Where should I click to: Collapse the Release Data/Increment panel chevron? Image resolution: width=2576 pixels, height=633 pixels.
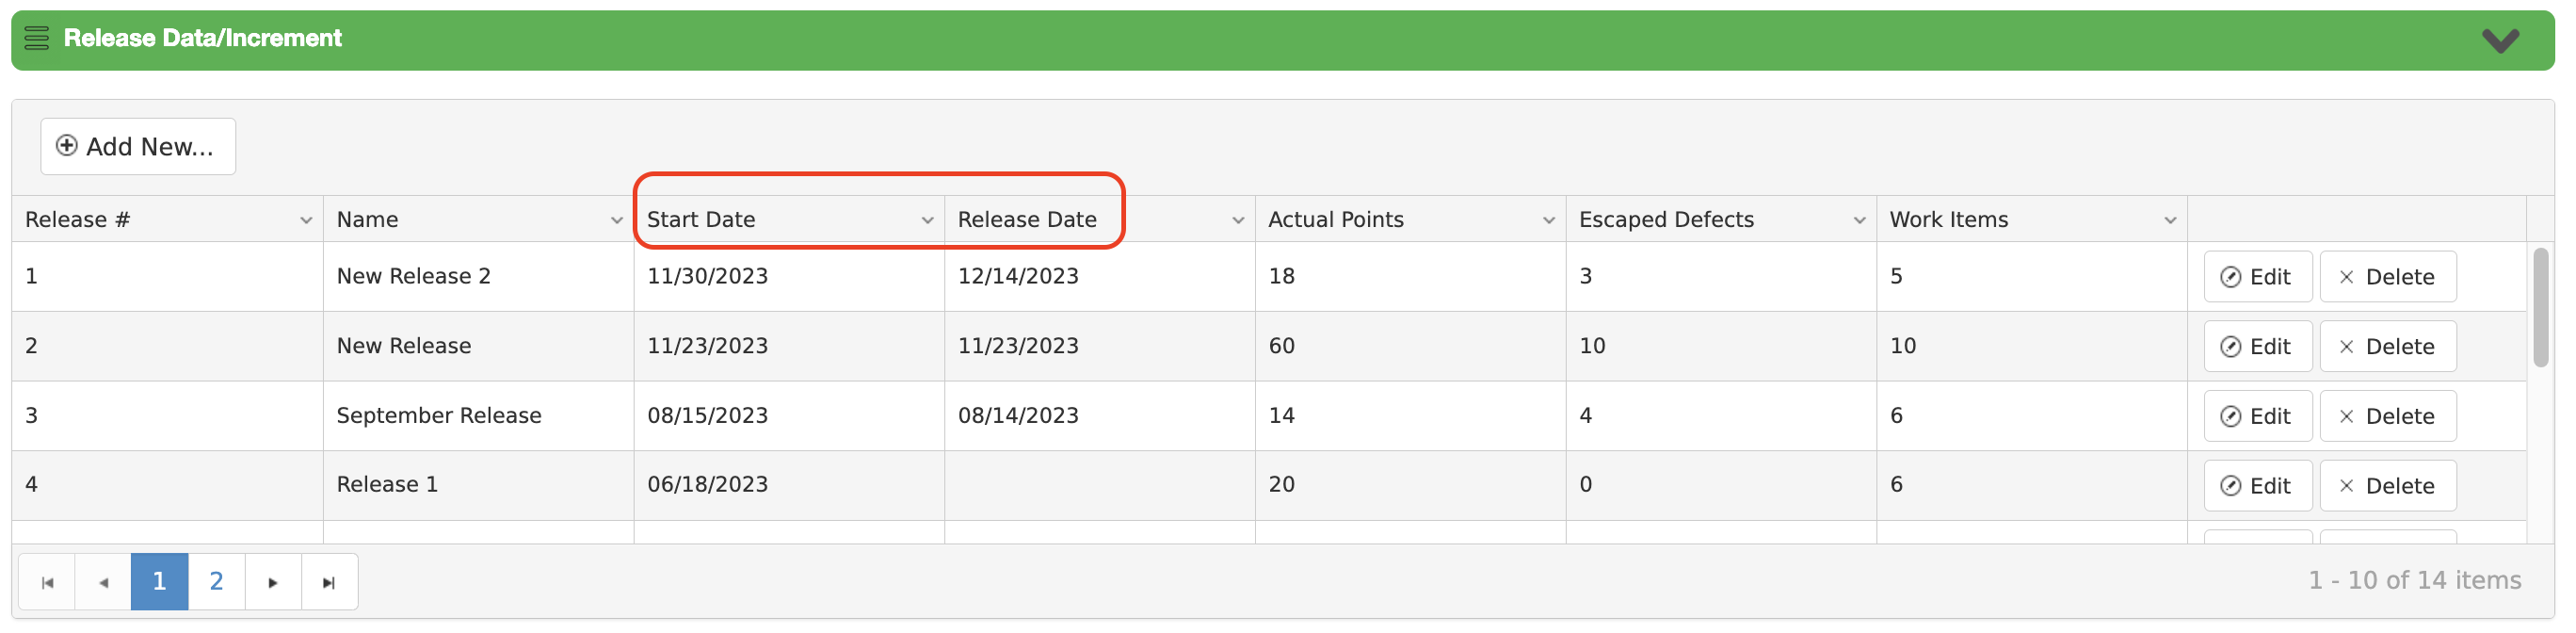(x=2500, y=41)
